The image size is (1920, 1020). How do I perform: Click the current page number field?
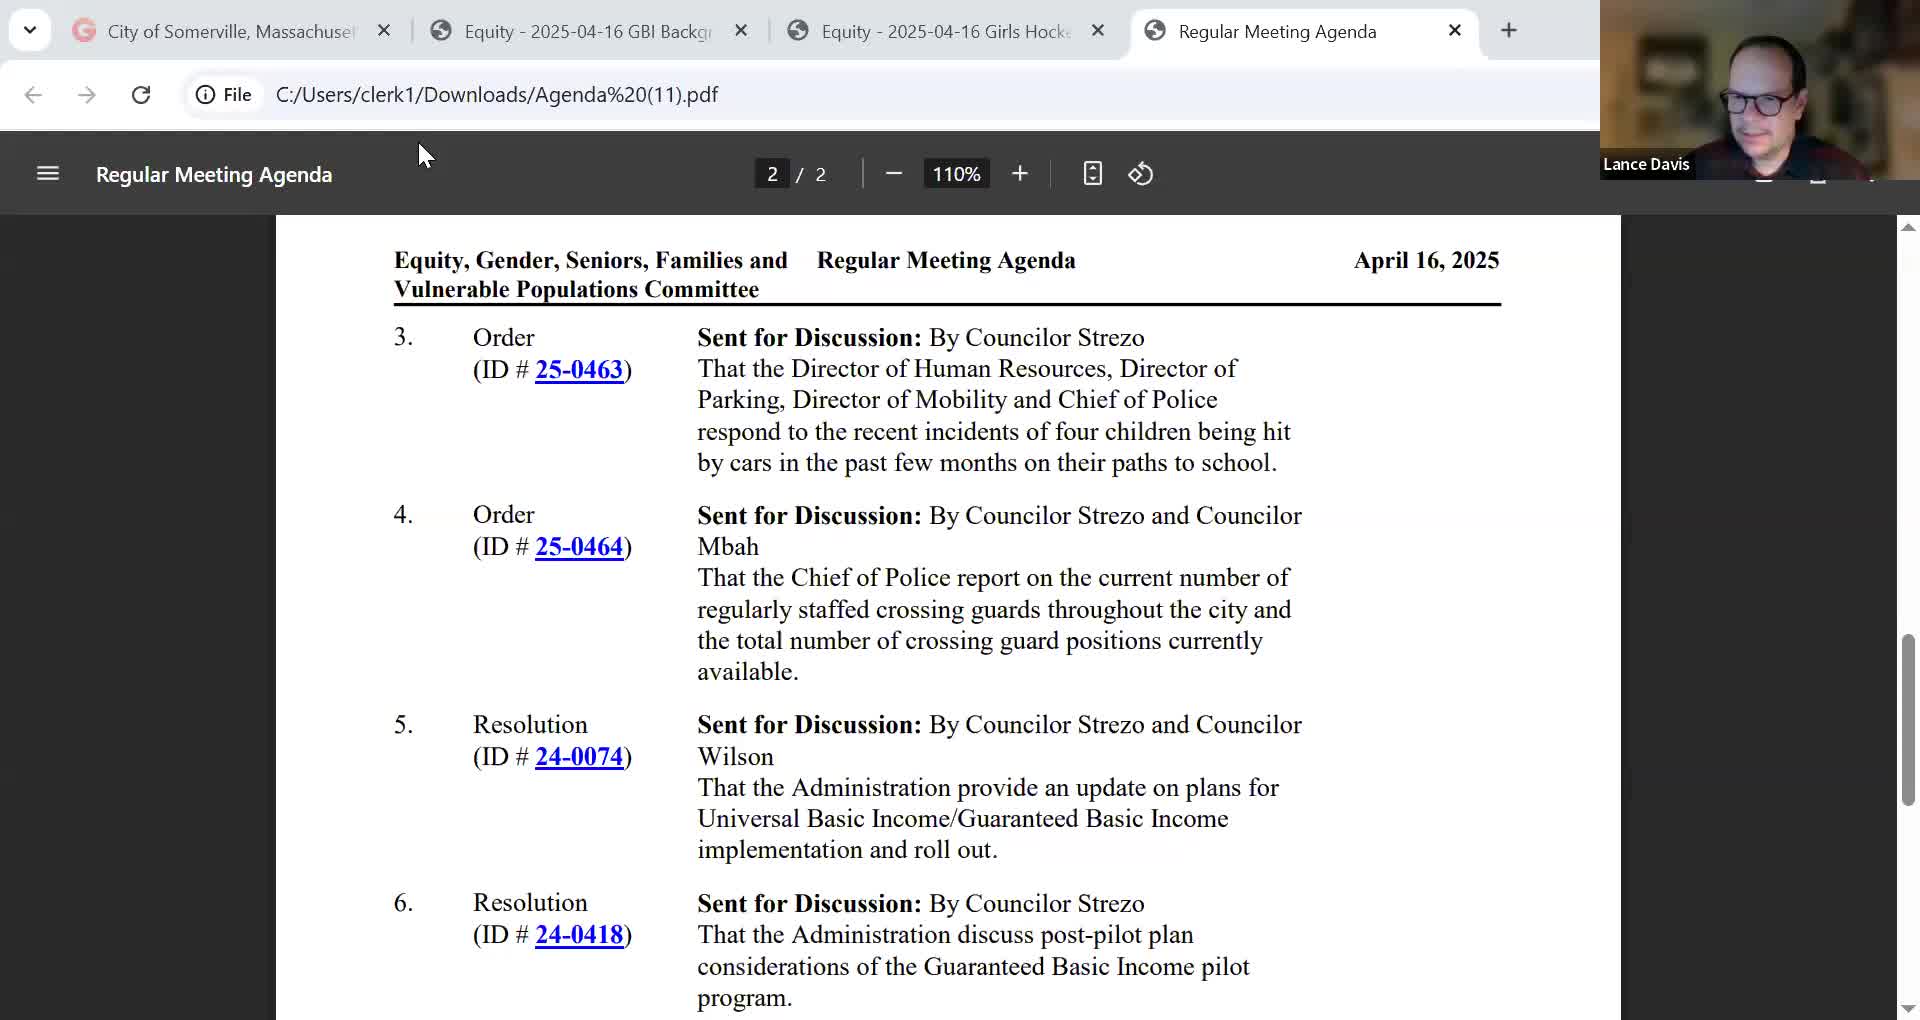point(772,174)
